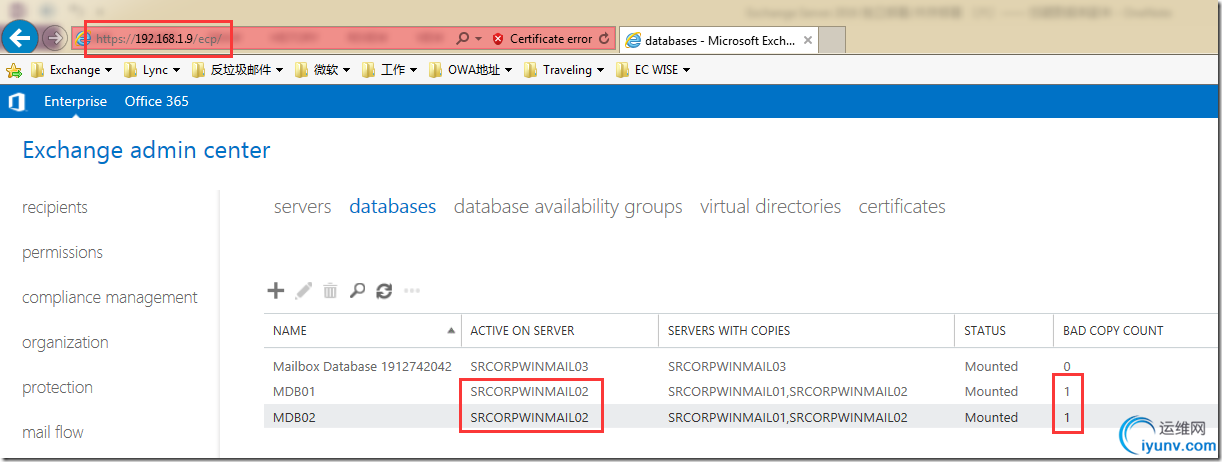The height and width of the screenshot is (462, 1222).
Task: Open the 微软 favorites folder
Action: pyautogui.click(x=322, y=70)
